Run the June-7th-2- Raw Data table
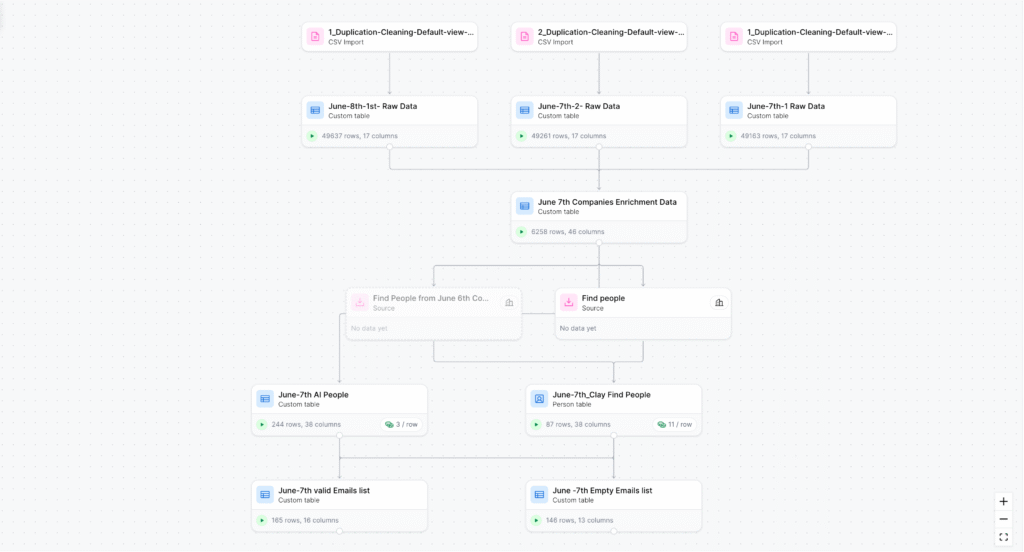 (x=521, y=136)
